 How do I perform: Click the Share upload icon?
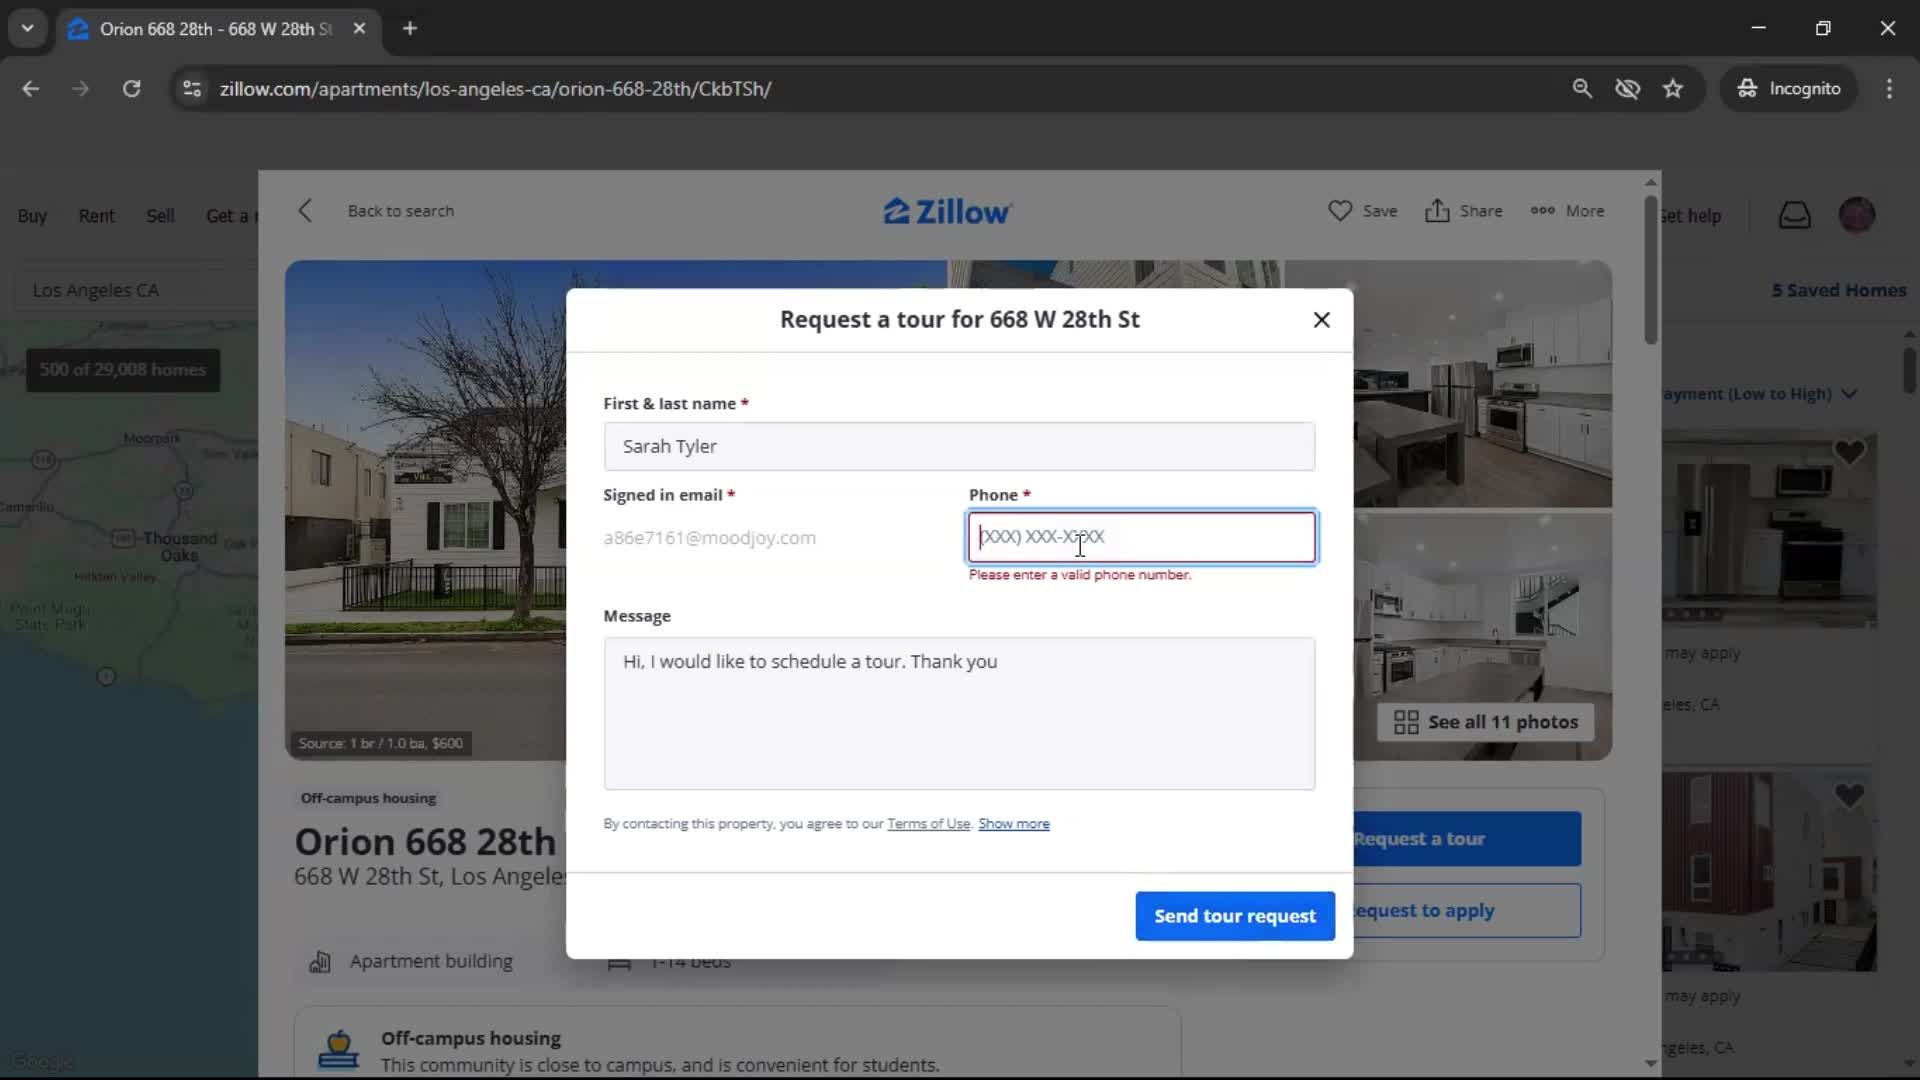tap(1437, 211)
